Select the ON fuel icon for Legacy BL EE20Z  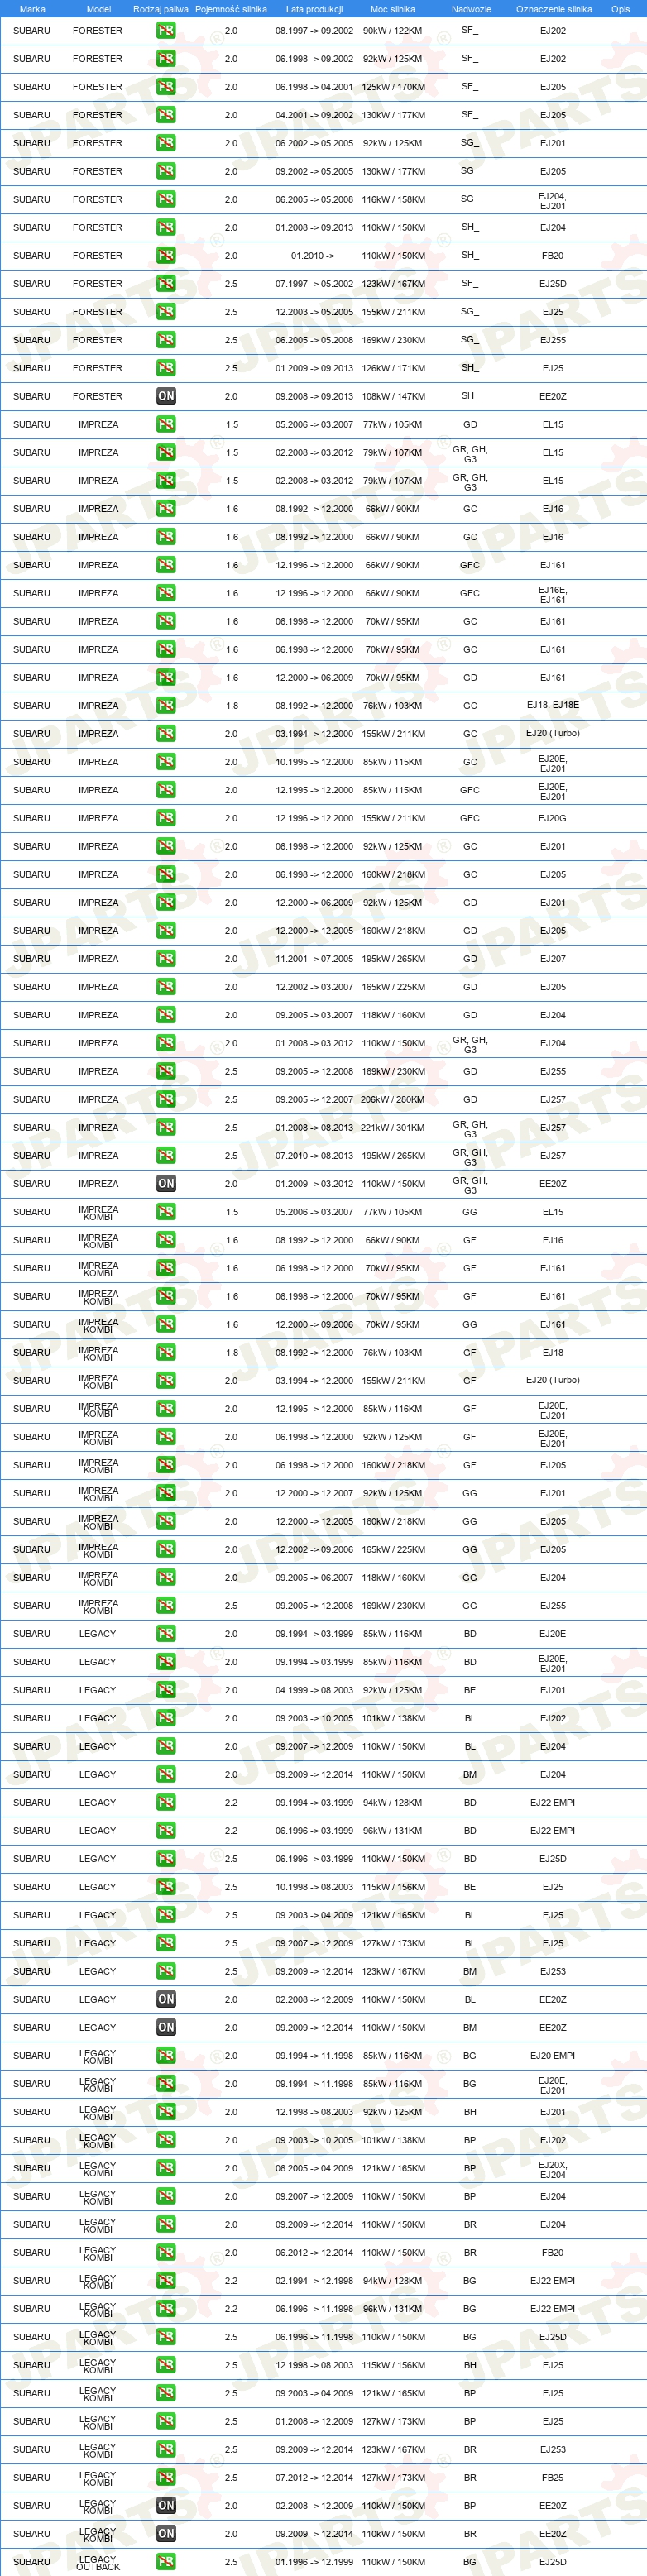click(166, 1999)
